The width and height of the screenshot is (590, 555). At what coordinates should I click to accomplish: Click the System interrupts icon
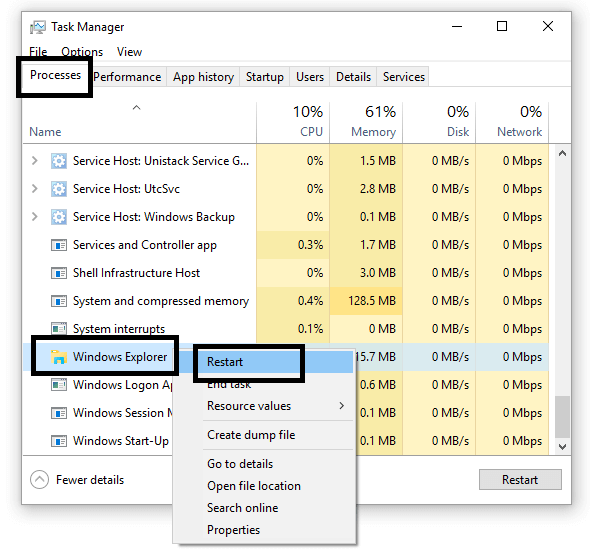pos(59,329)
